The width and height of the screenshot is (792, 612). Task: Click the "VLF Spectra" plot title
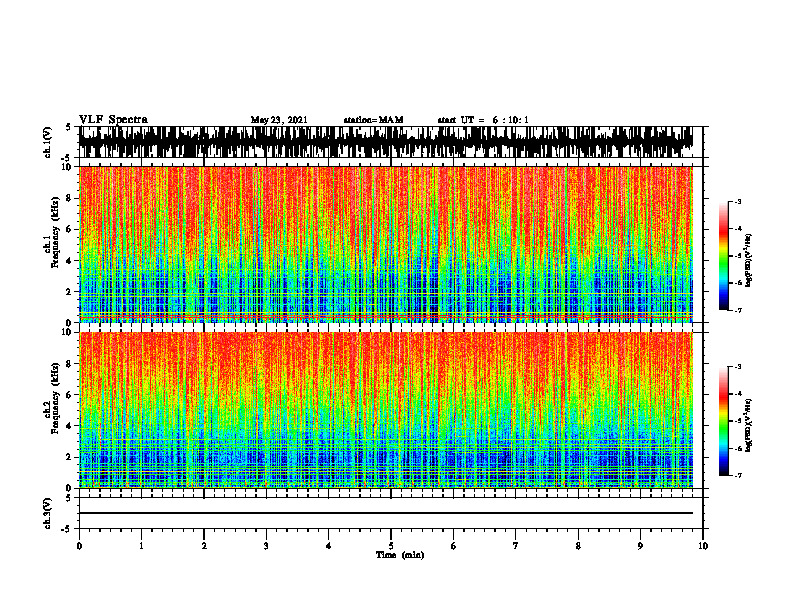click(113, 119)
